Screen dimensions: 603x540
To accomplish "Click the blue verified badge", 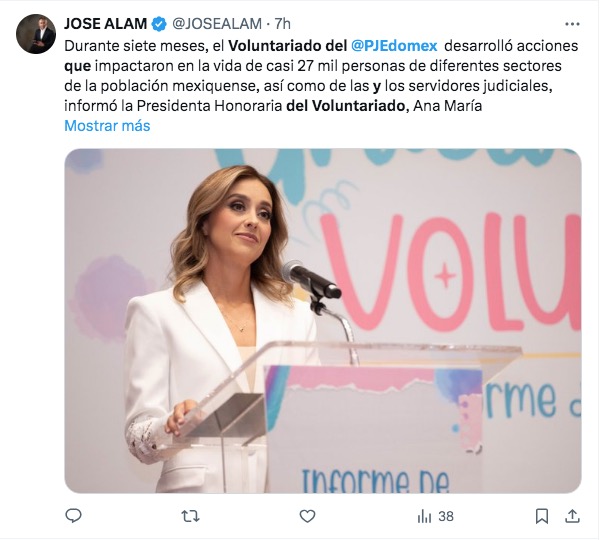I will [159, 24].
